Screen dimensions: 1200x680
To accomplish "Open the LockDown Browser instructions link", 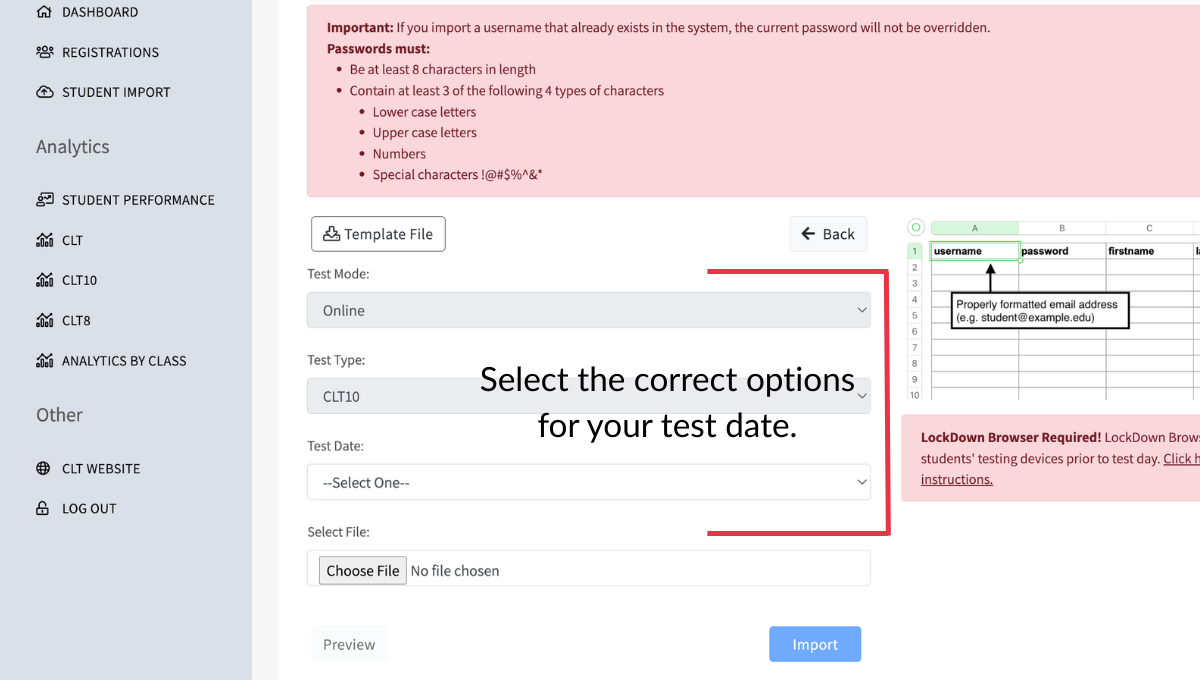I will [x=957, y=479].
